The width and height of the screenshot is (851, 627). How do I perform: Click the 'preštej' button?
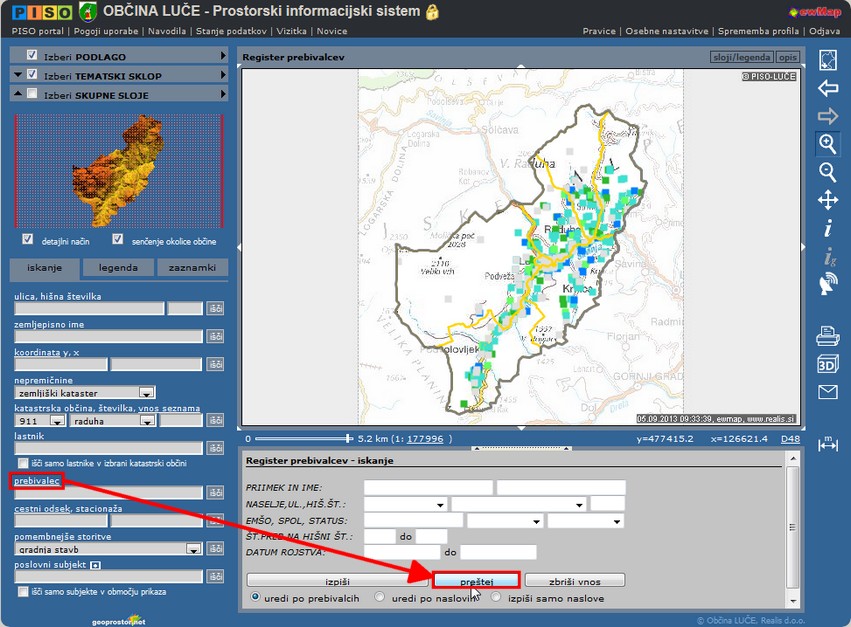tap(476, 580)
